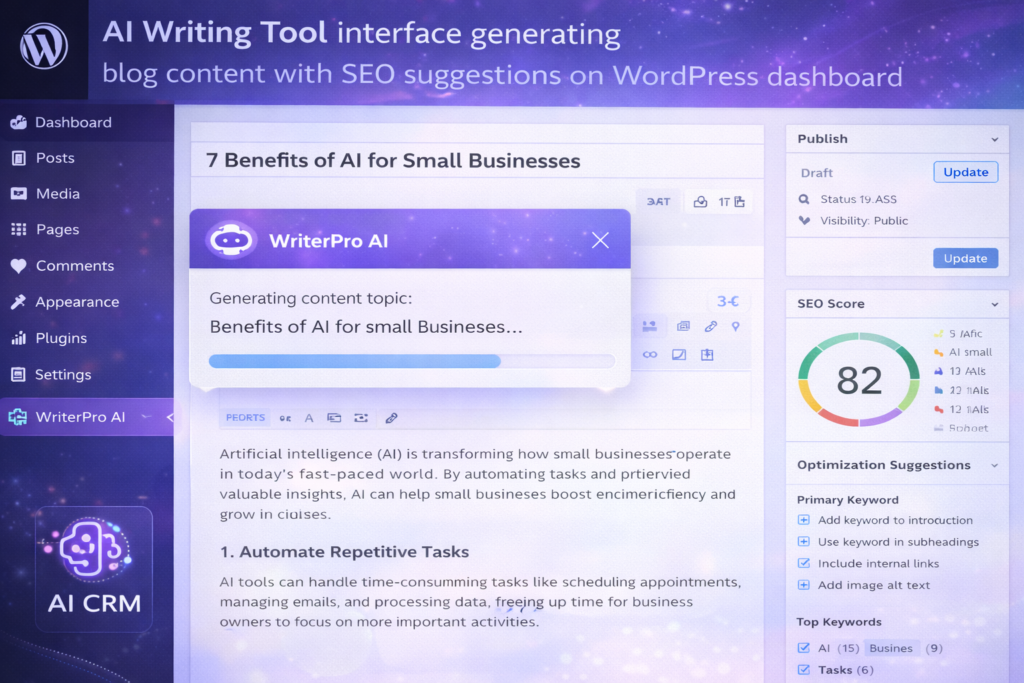The width and height of the screenshot is (1024, 683).
Task: Close the WriterPro AI dialog
Action: point(600,240)
